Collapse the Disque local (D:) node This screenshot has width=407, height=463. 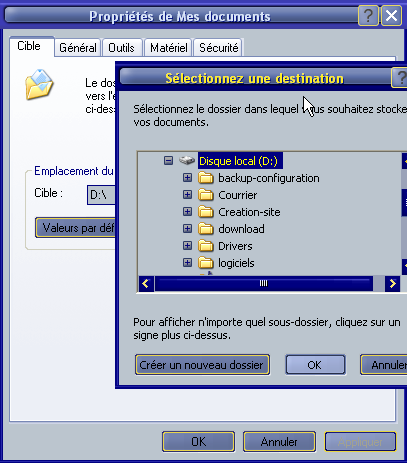168,161
